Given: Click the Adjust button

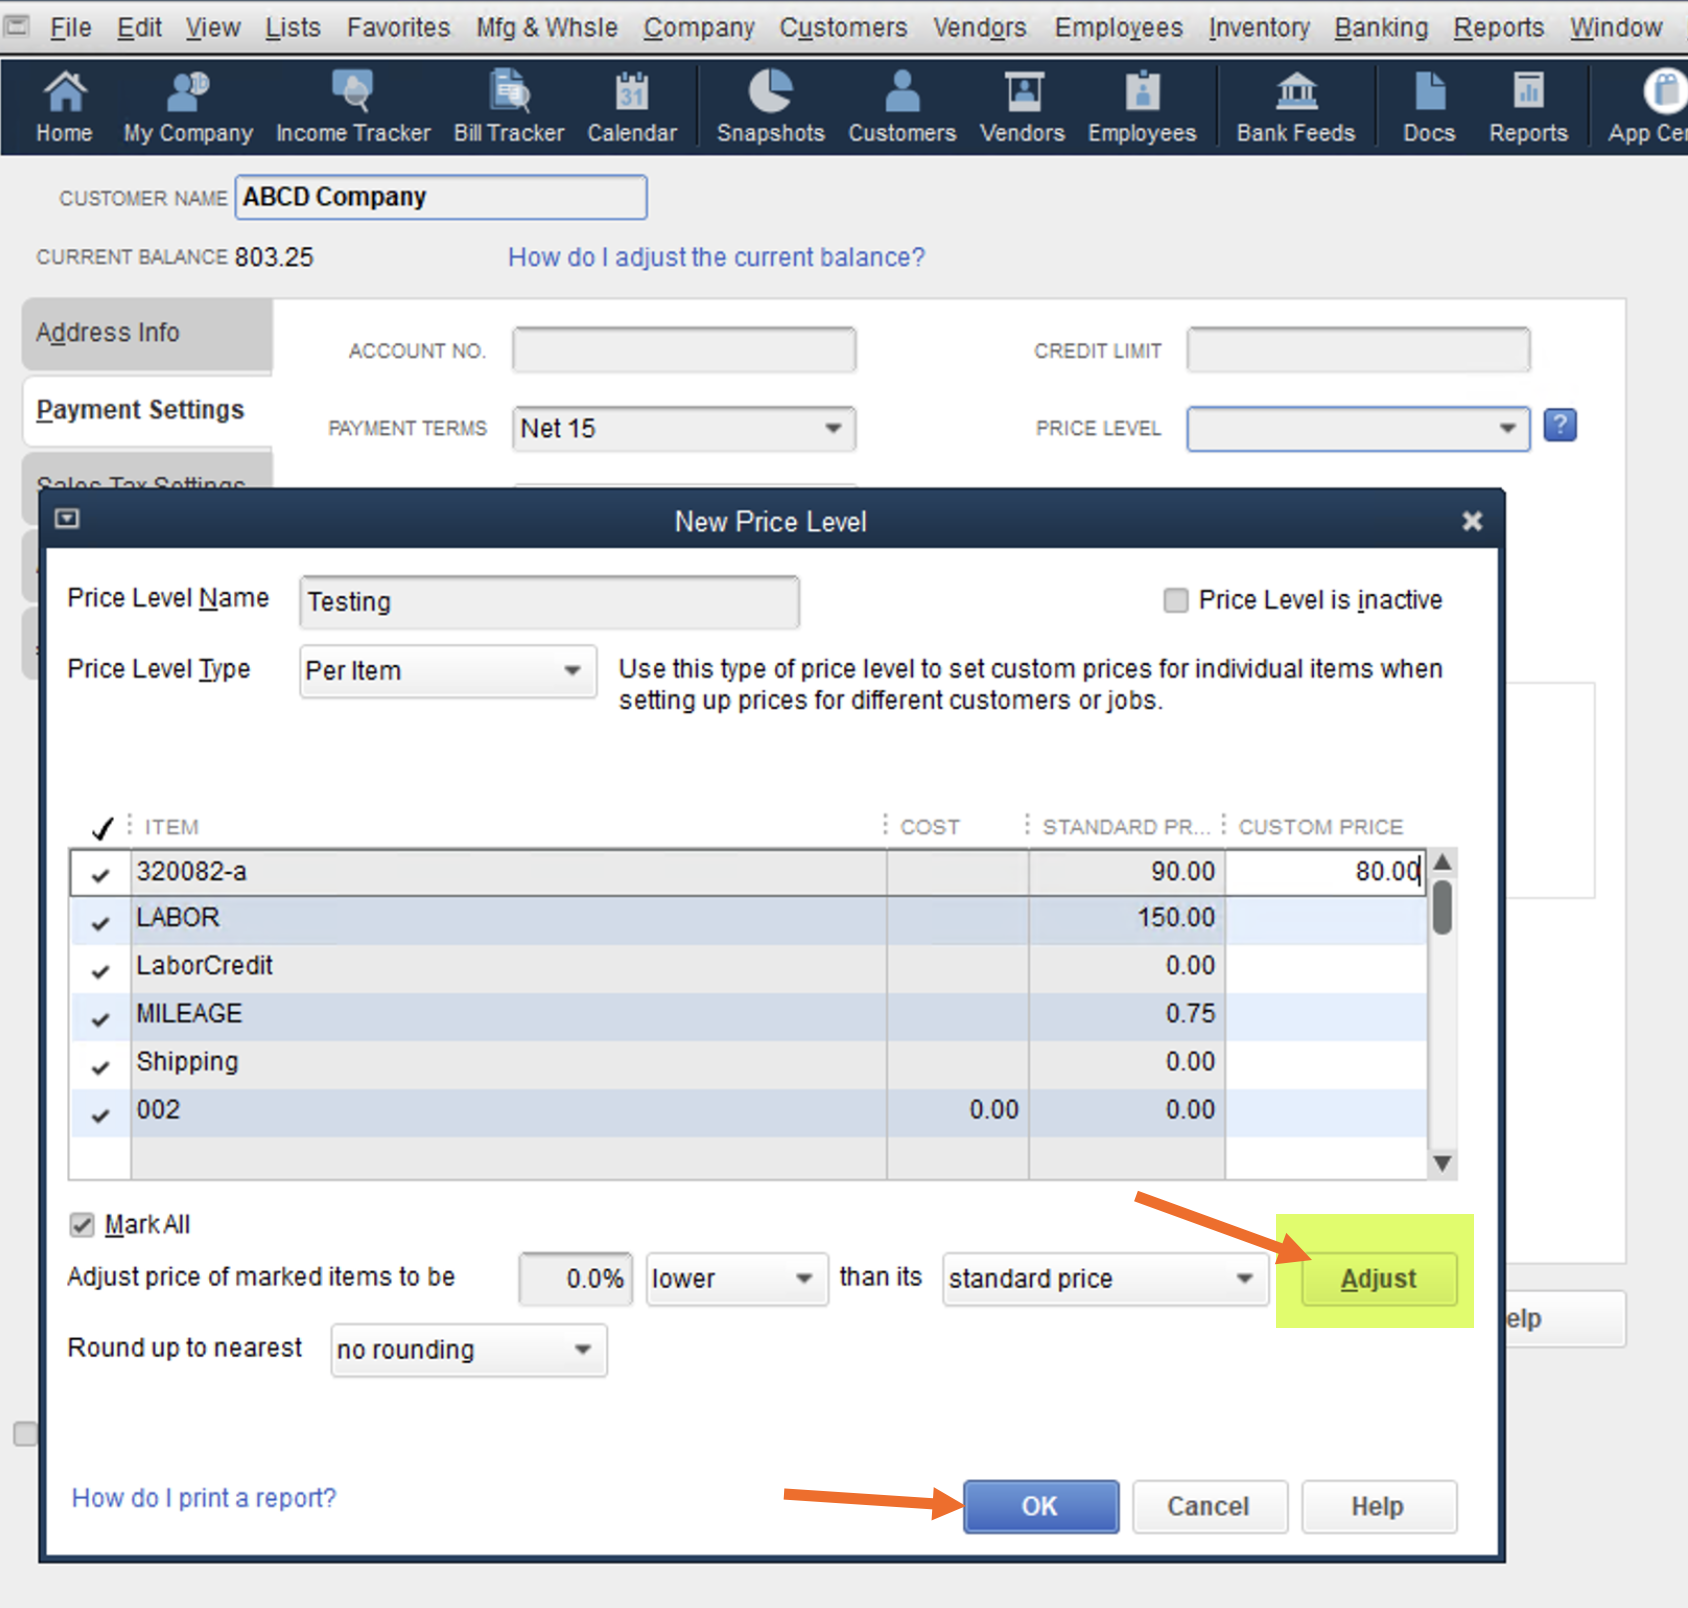Looking at the screenshot, I should pos(1378,1279).
